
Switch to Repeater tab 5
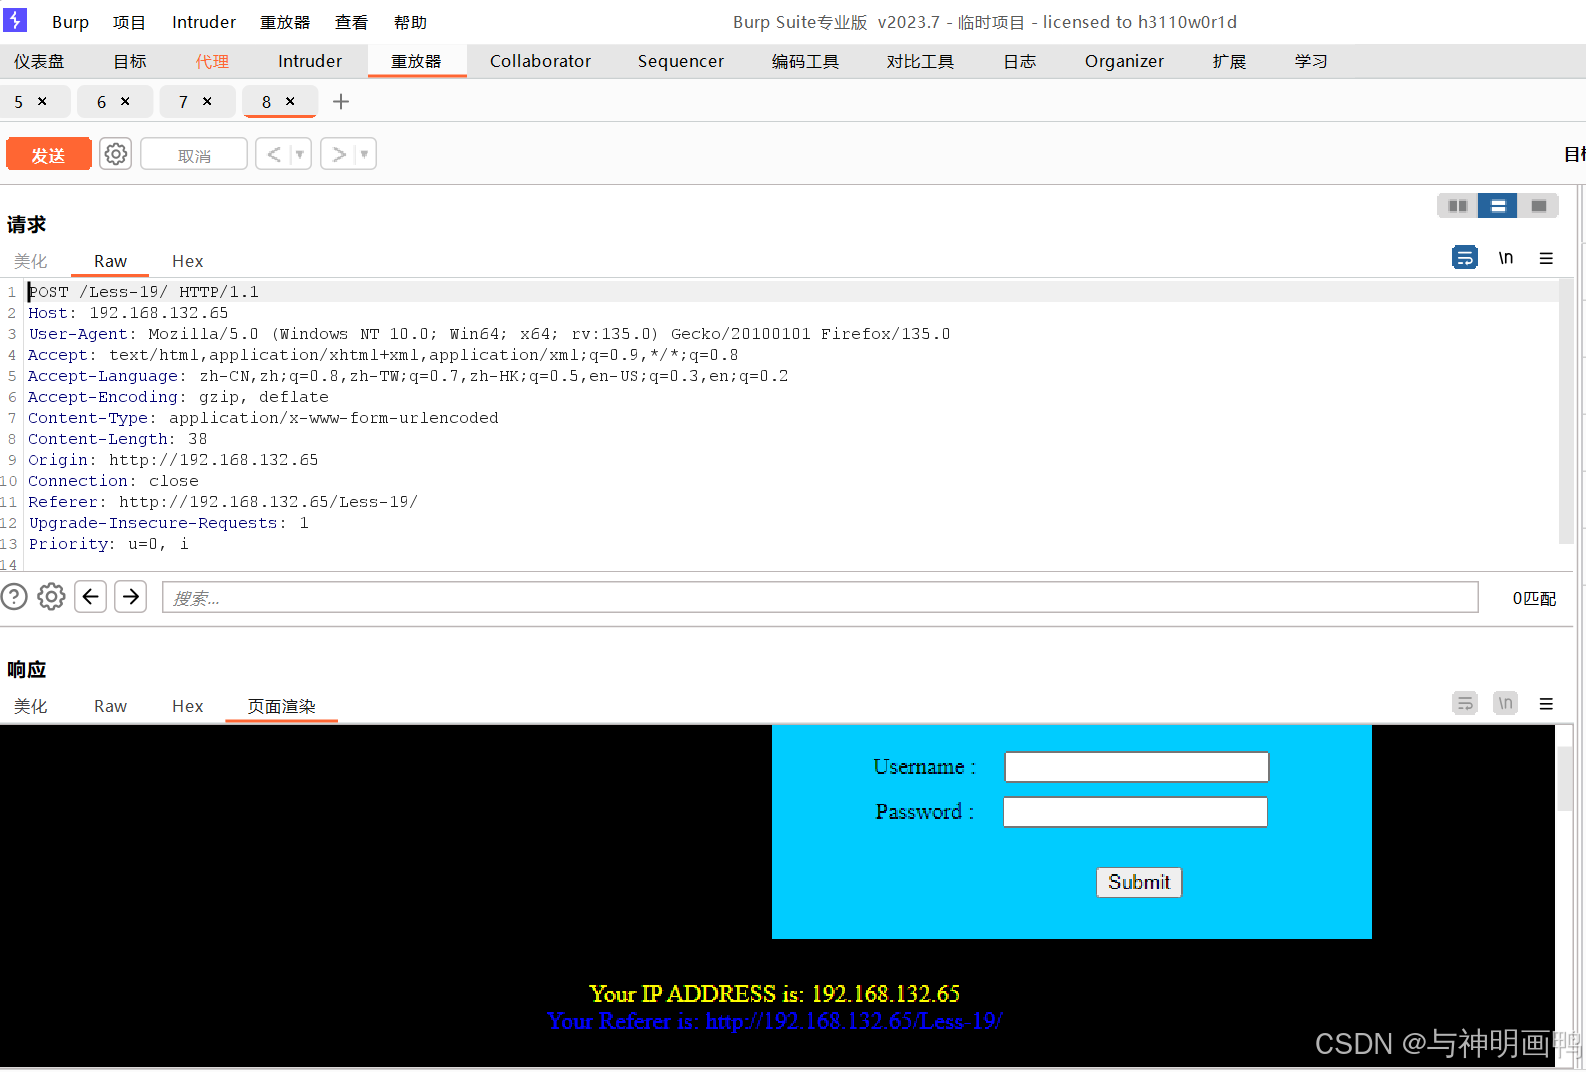(x=18, y=102)
